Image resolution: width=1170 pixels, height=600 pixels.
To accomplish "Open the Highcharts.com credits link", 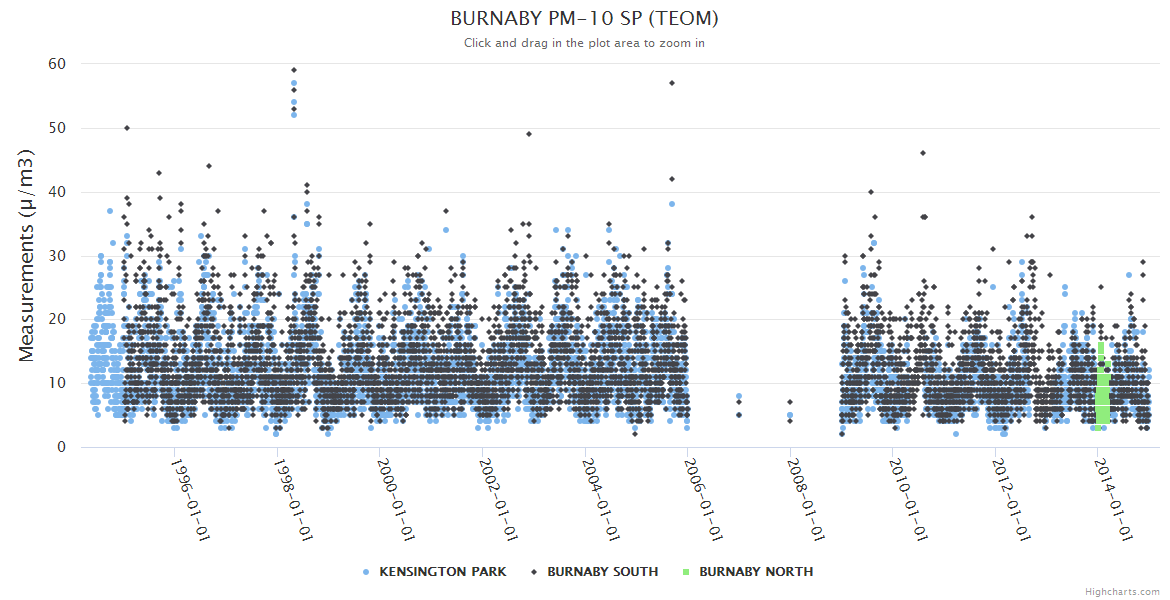I will point(1122,592).
